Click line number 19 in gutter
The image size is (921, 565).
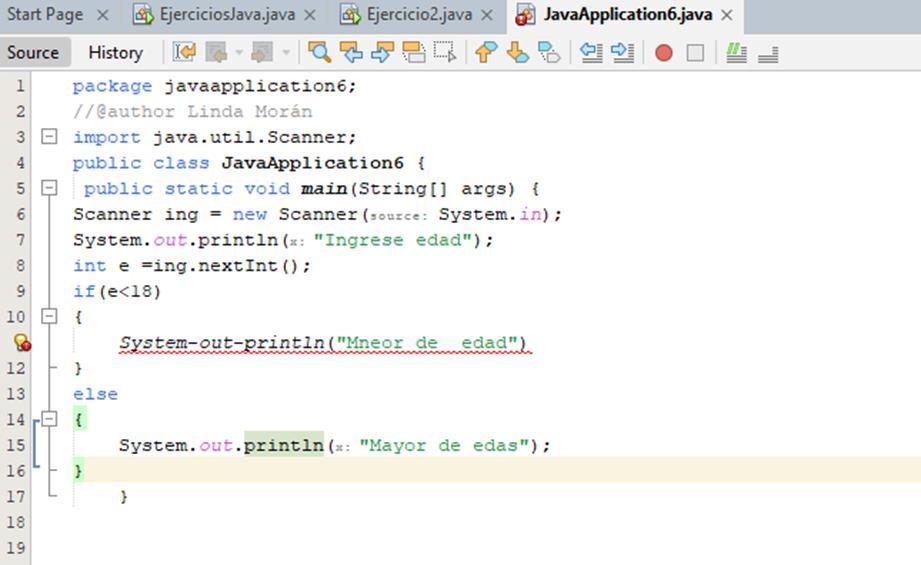tap(16, 548)
